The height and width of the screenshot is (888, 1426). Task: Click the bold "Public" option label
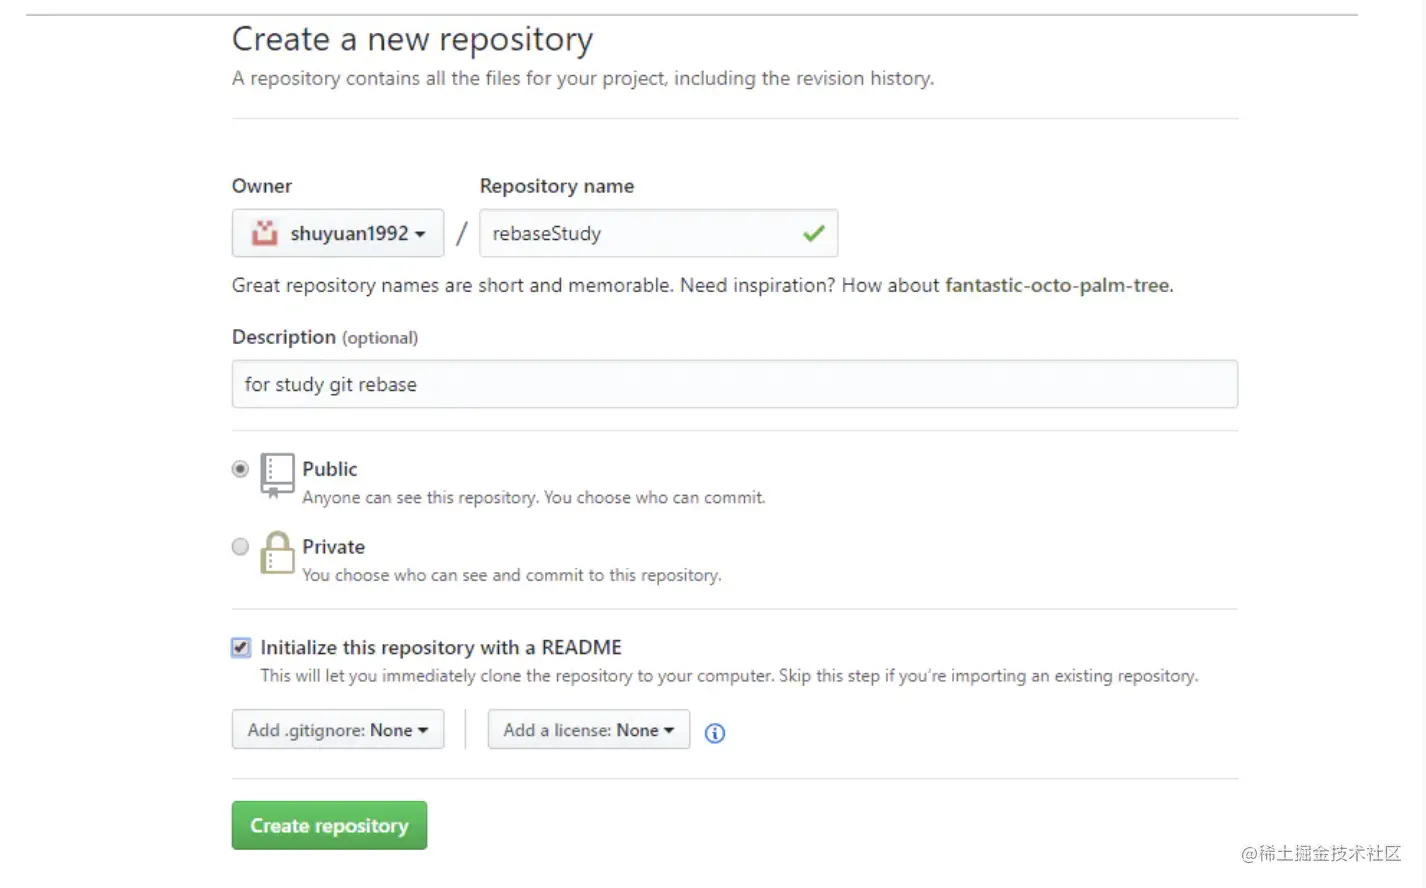(330, 469)
